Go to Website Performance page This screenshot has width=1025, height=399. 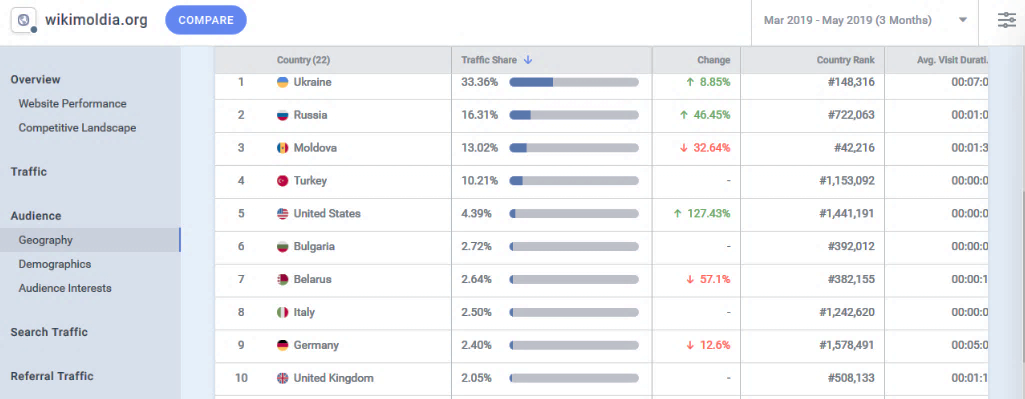tap(73, 103)
